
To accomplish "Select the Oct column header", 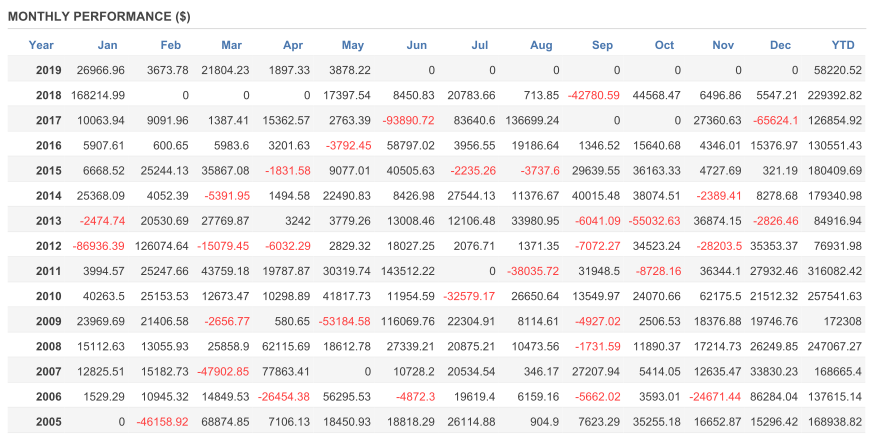I will [x=665, y=45].
